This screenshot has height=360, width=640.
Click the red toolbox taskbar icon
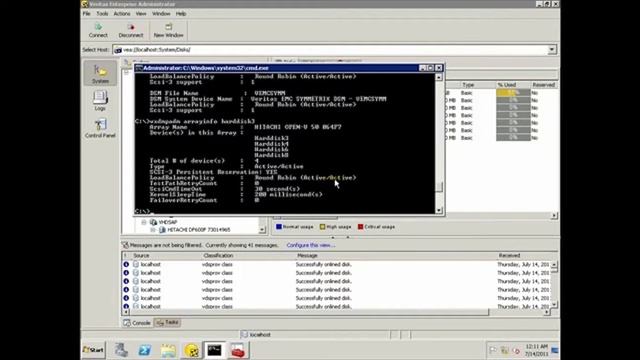pyautogui.click(x=238, y=350)
